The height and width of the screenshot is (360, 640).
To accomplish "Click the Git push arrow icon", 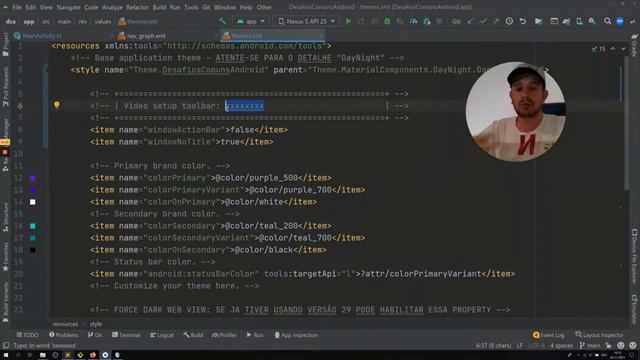I will point(496,21).
